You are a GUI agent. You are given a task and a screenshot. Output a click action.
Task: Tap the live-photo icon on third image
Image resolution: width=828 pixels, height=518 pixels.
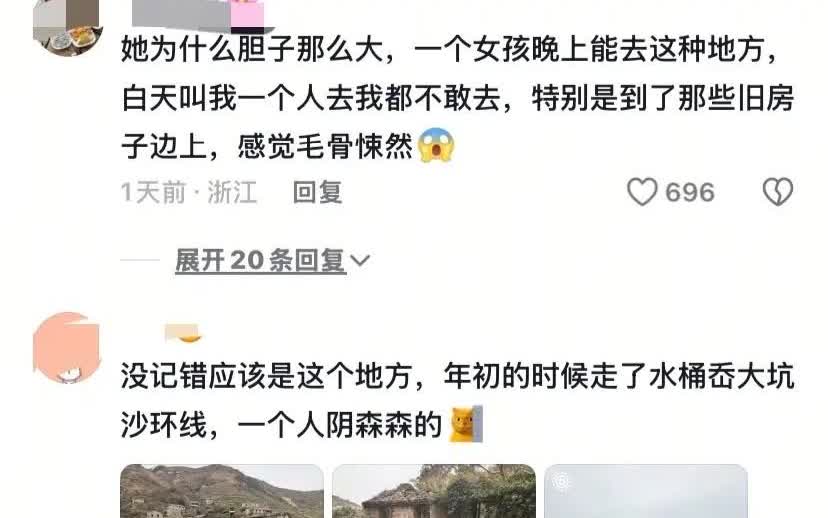562,481
